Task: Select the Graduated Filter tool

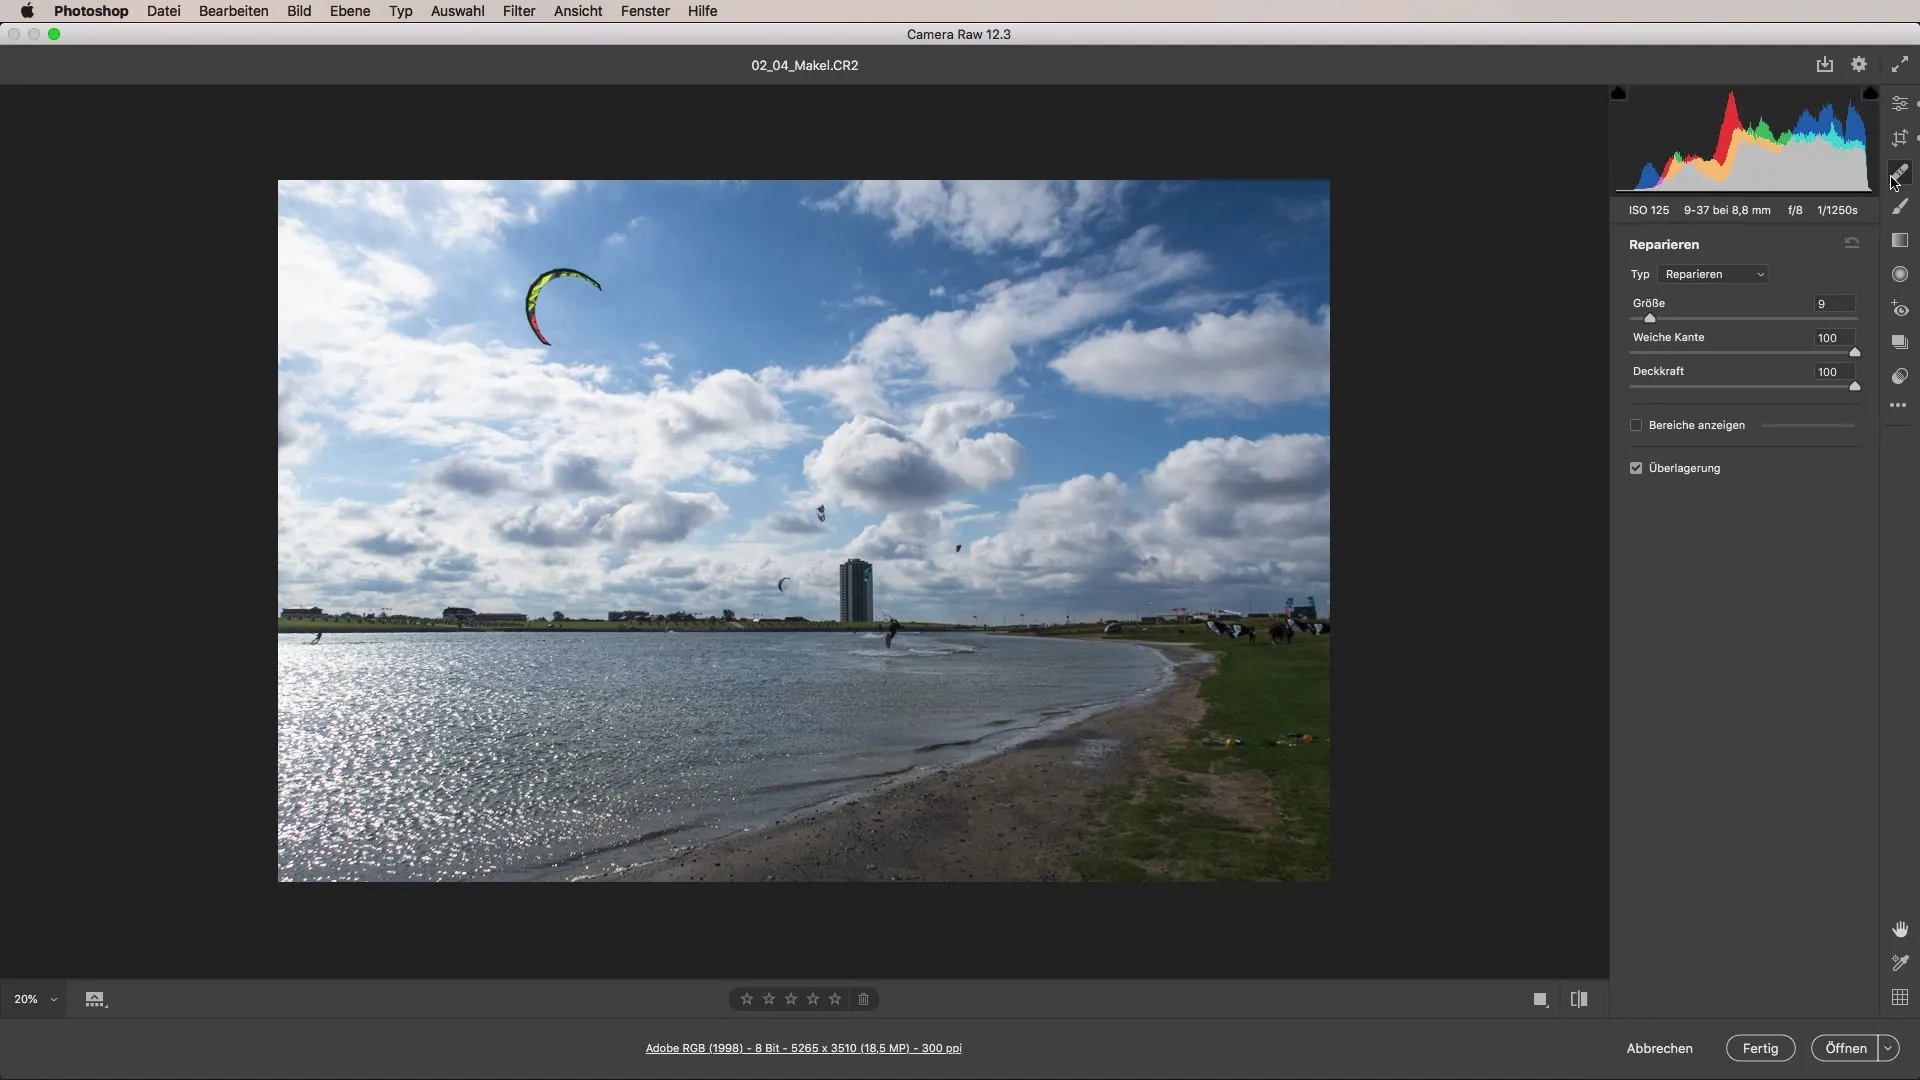Action: 1899,240
